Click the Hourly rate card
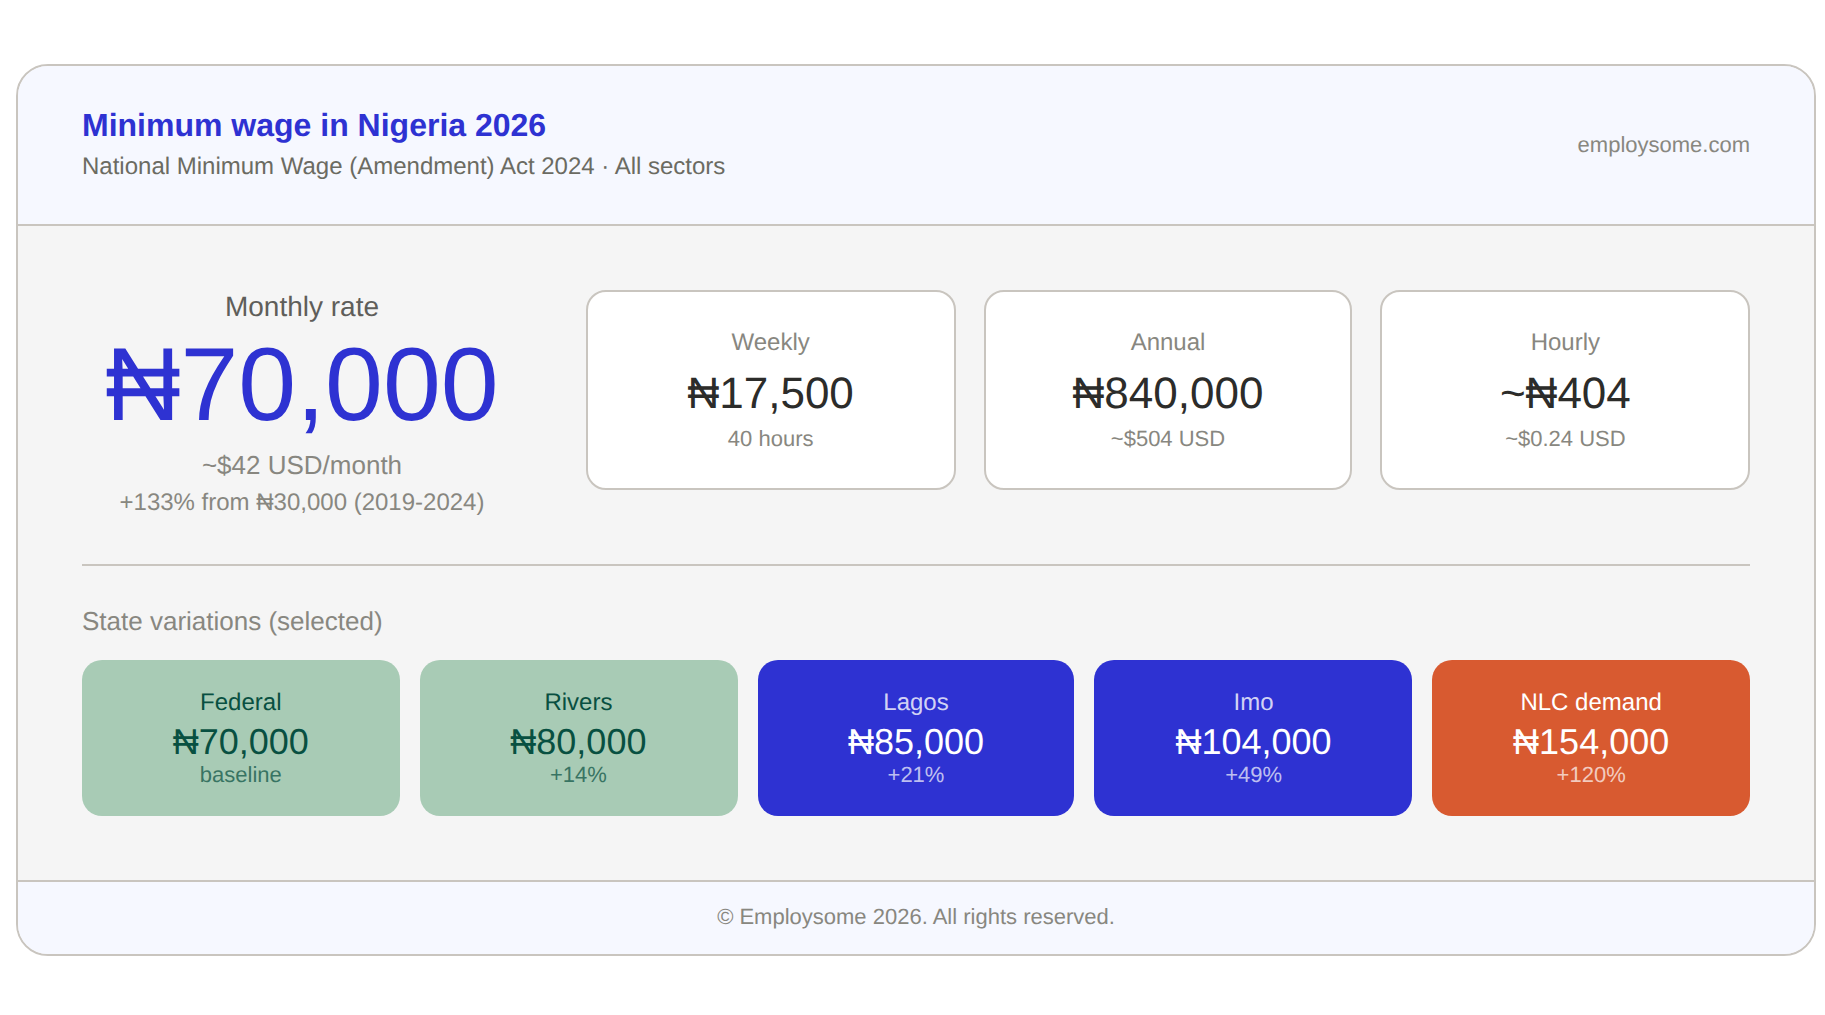 pos(1564,389)
